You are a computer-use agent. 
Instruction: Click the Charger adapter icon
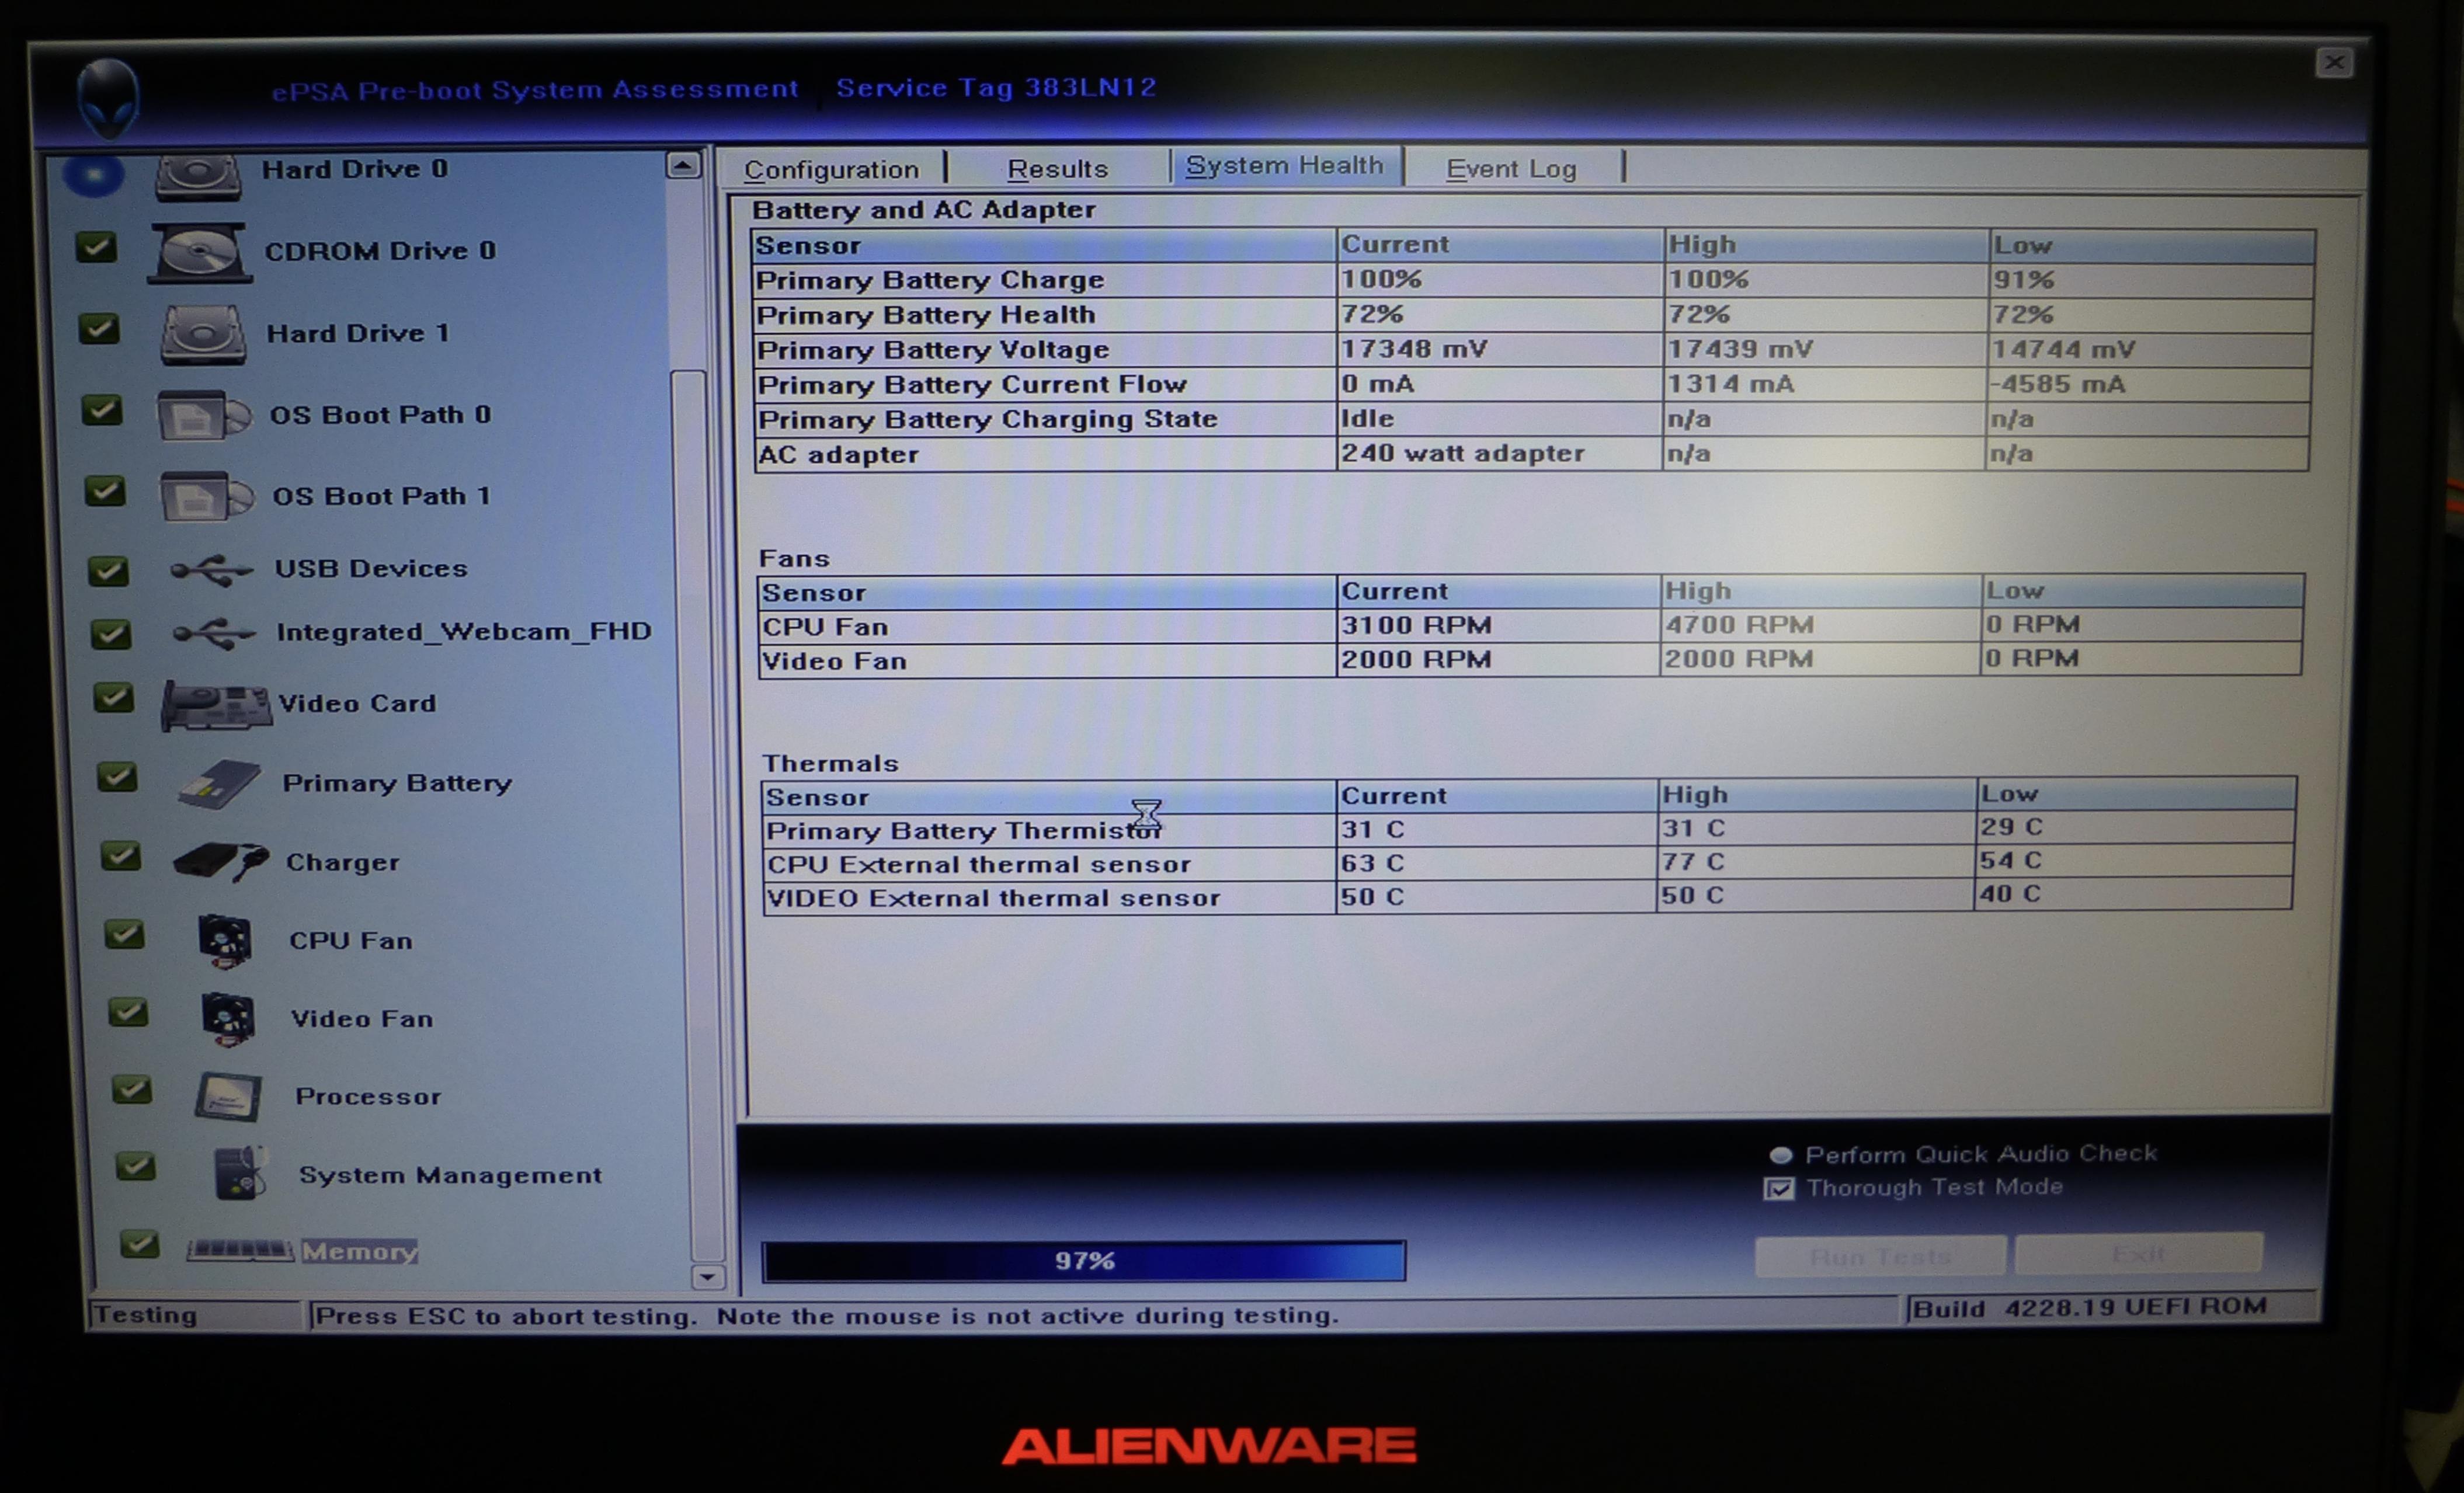221,861
